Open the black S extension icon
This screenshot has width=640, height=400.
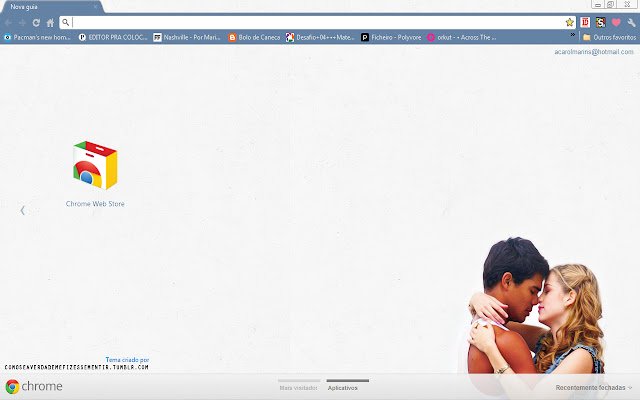click(x=600, y=22)
